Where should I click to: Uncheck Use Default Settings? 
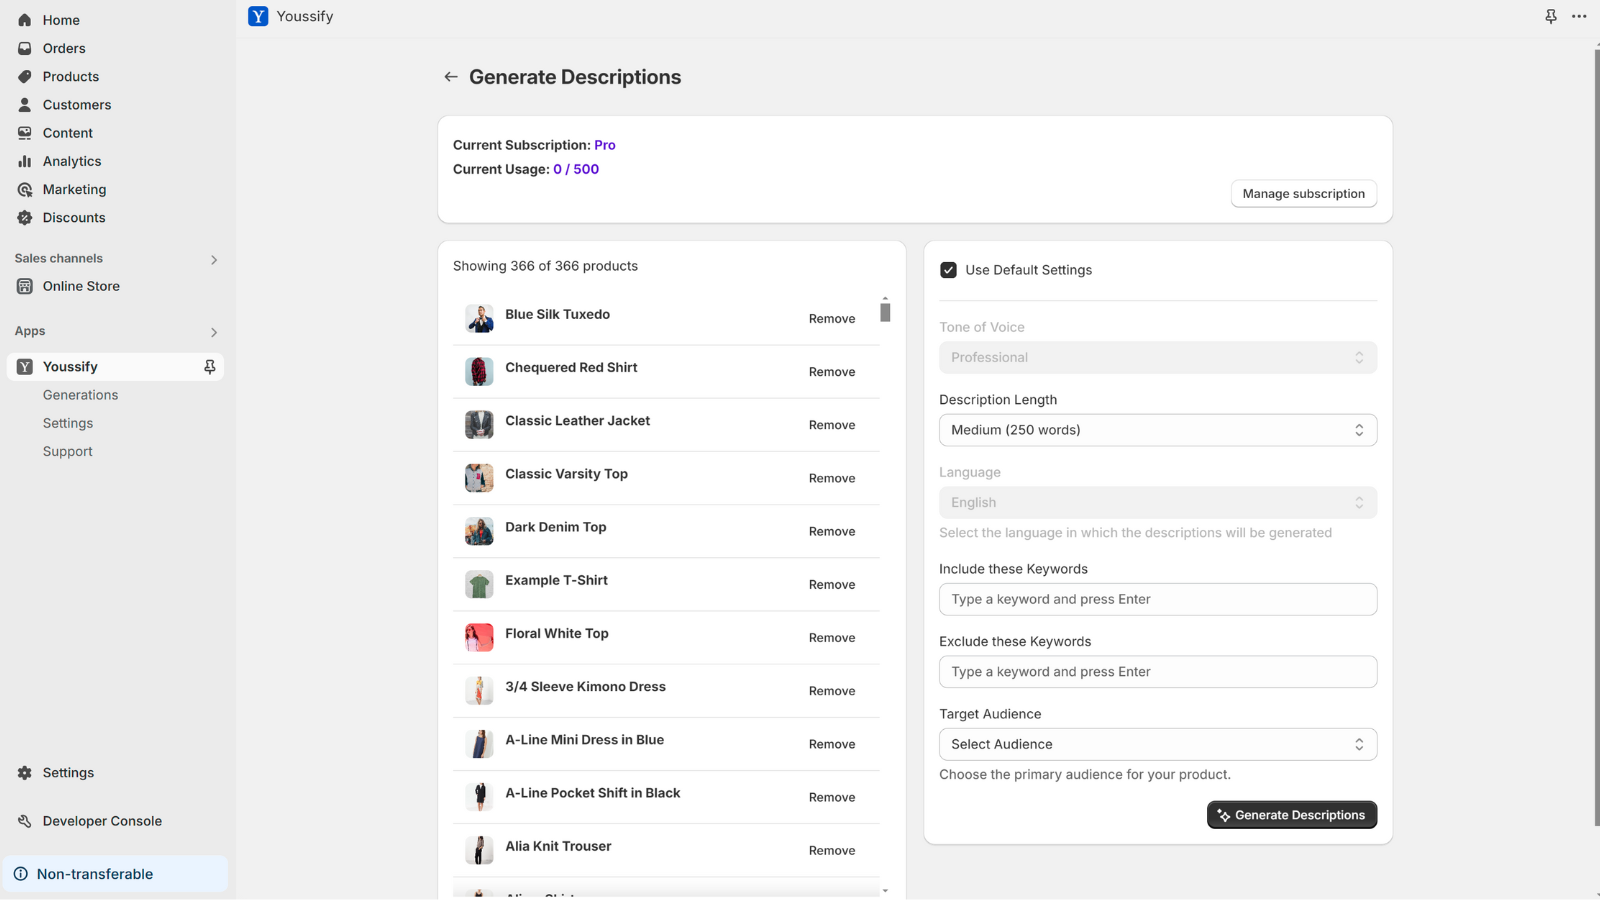click(x=948, y=269)
